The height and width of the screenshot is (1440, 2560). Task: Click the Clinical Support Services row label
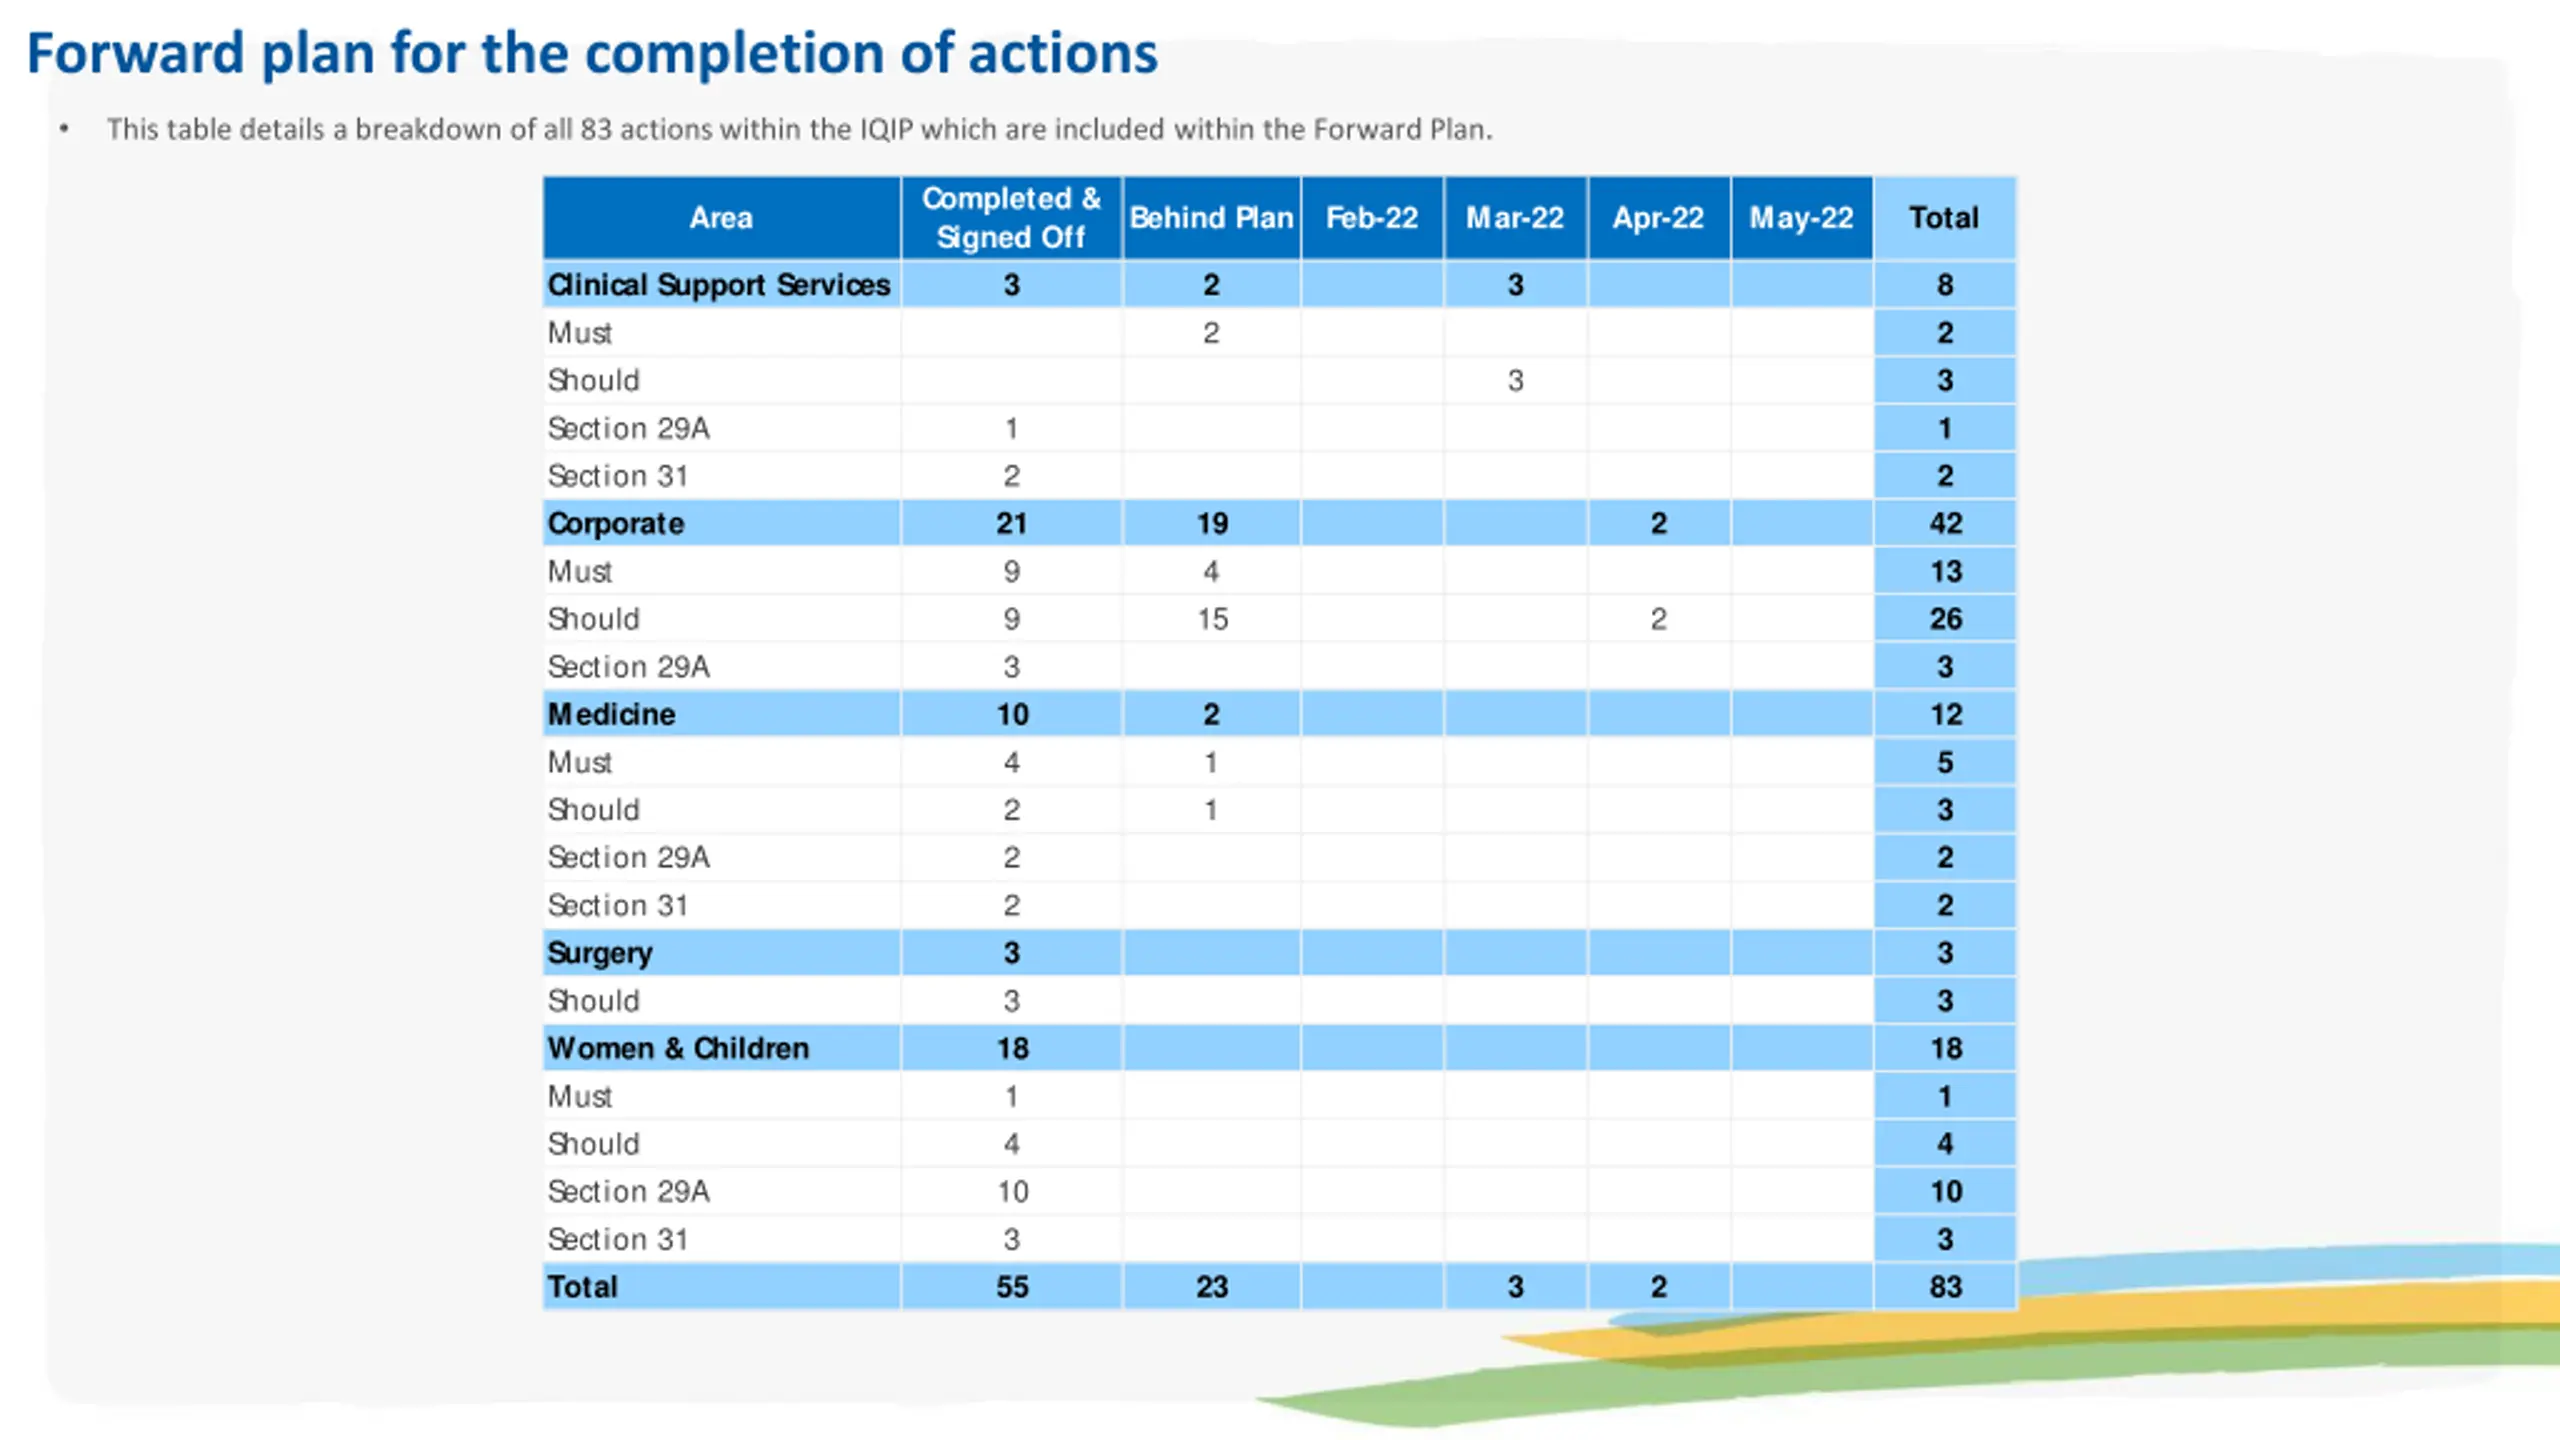[x=719, y=285]
